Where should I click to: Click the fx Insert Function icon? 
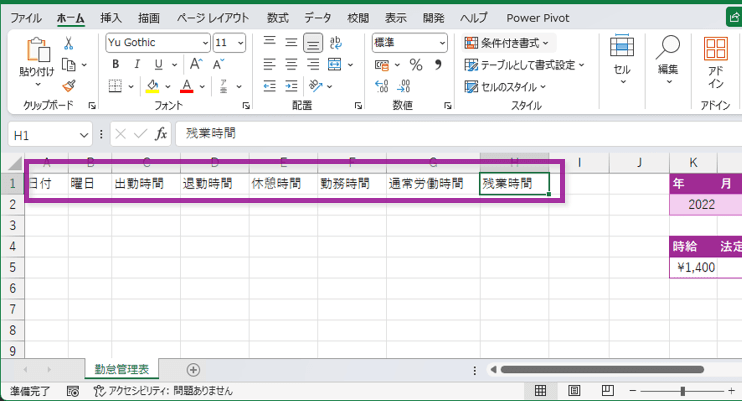pyautogui.click(x=161, y=134)
